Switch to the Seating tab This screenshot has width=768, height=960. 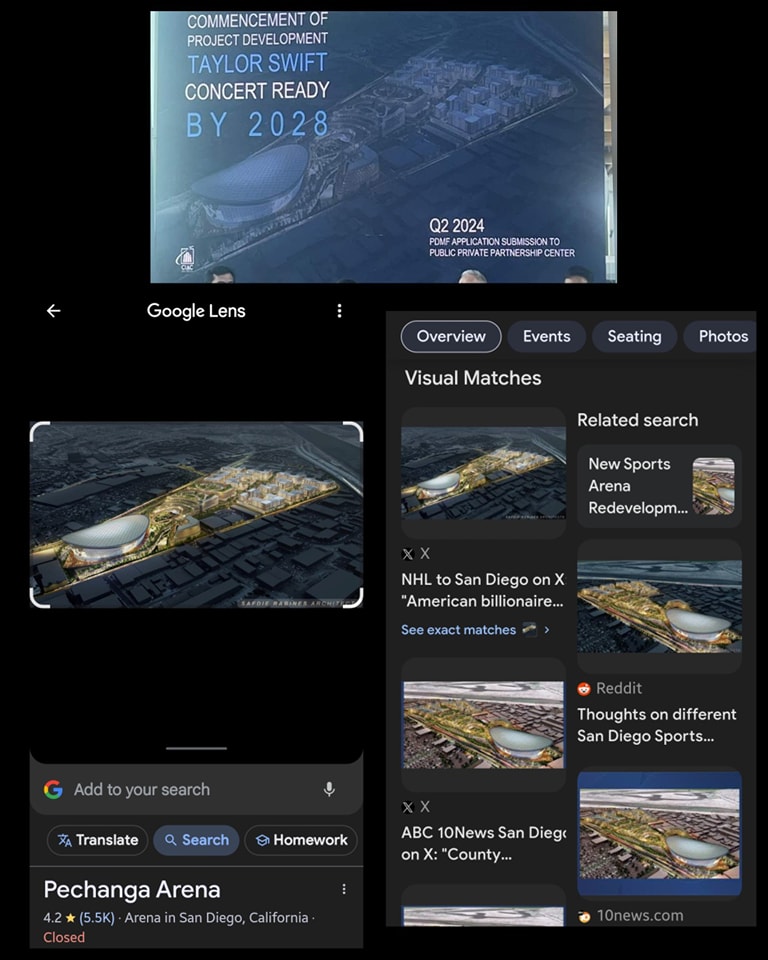pyautogui.click(x=634, y=336)
